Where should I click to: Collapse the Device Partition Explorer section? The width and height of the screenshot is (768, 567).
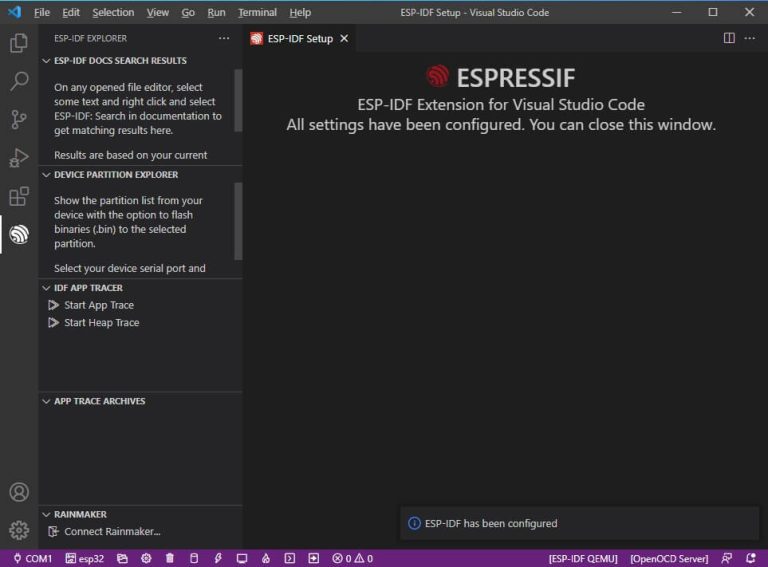point(115,174)
